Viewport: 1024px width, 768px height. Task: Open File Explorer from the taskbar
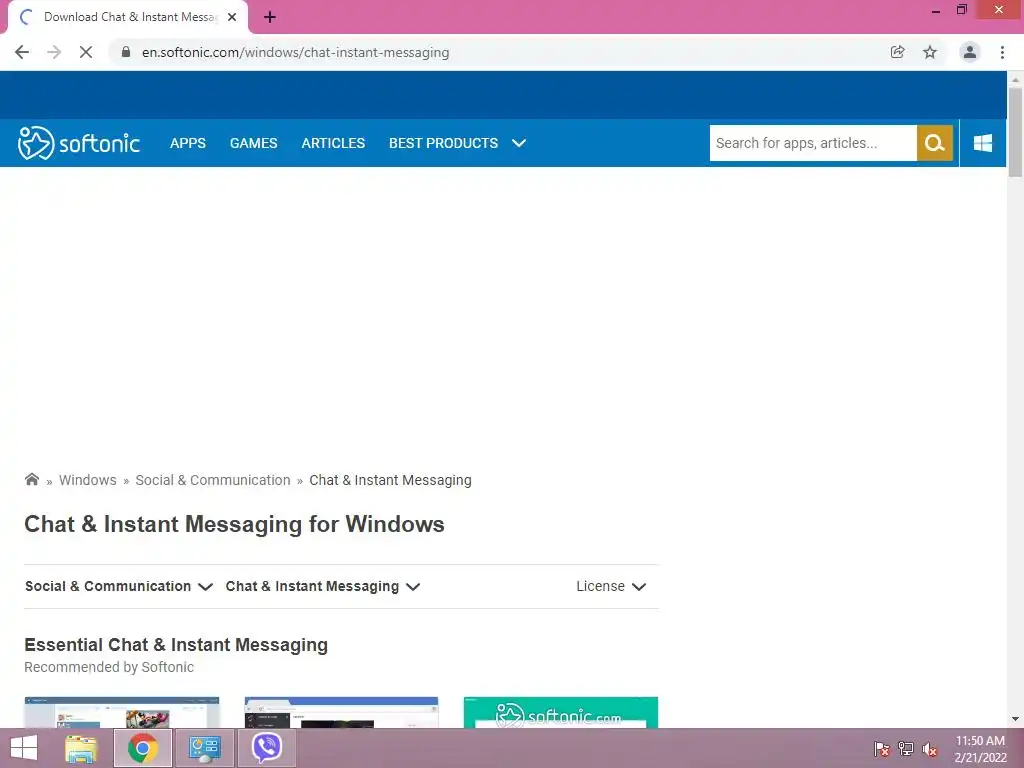(81, 748)
